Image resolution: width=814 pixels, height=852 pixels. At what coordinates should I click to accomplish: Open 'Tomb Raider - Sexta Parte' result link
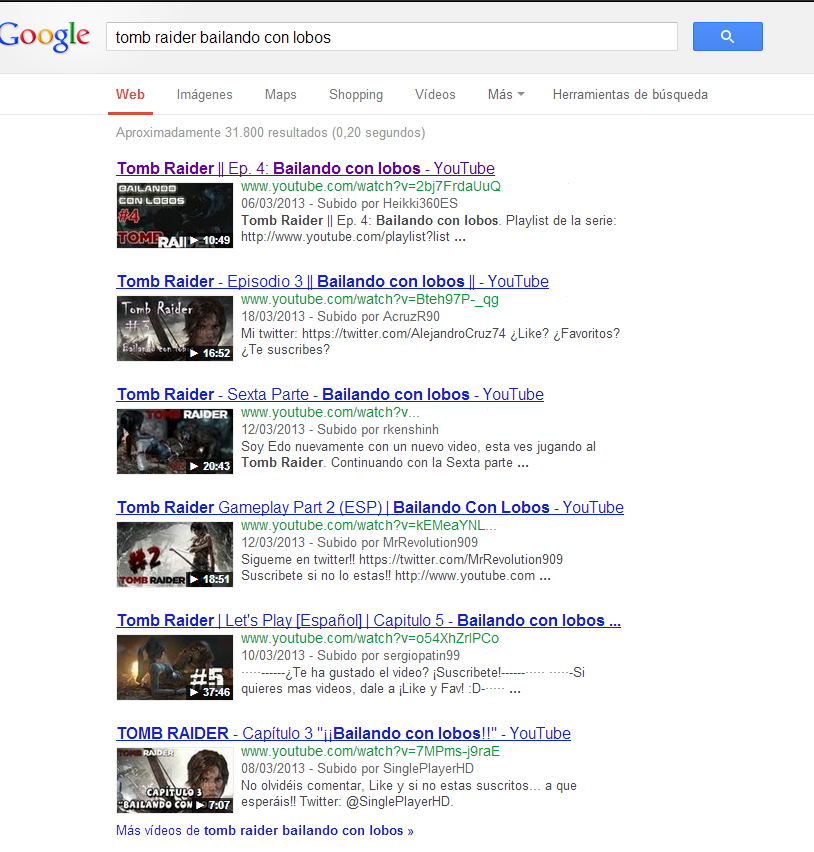[330, 394]
